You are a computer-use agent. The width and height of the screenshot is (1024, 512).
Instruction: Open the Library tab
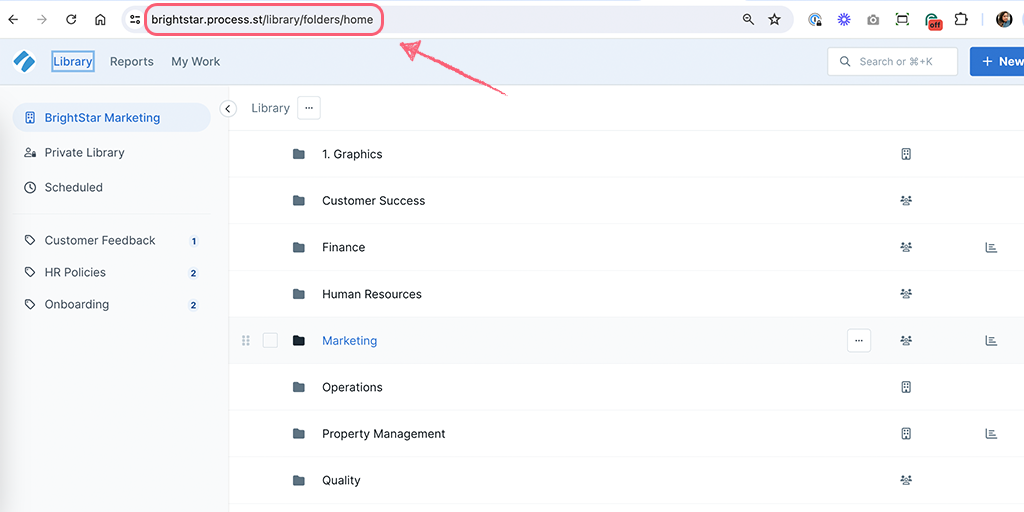click(x=72, y=61)
